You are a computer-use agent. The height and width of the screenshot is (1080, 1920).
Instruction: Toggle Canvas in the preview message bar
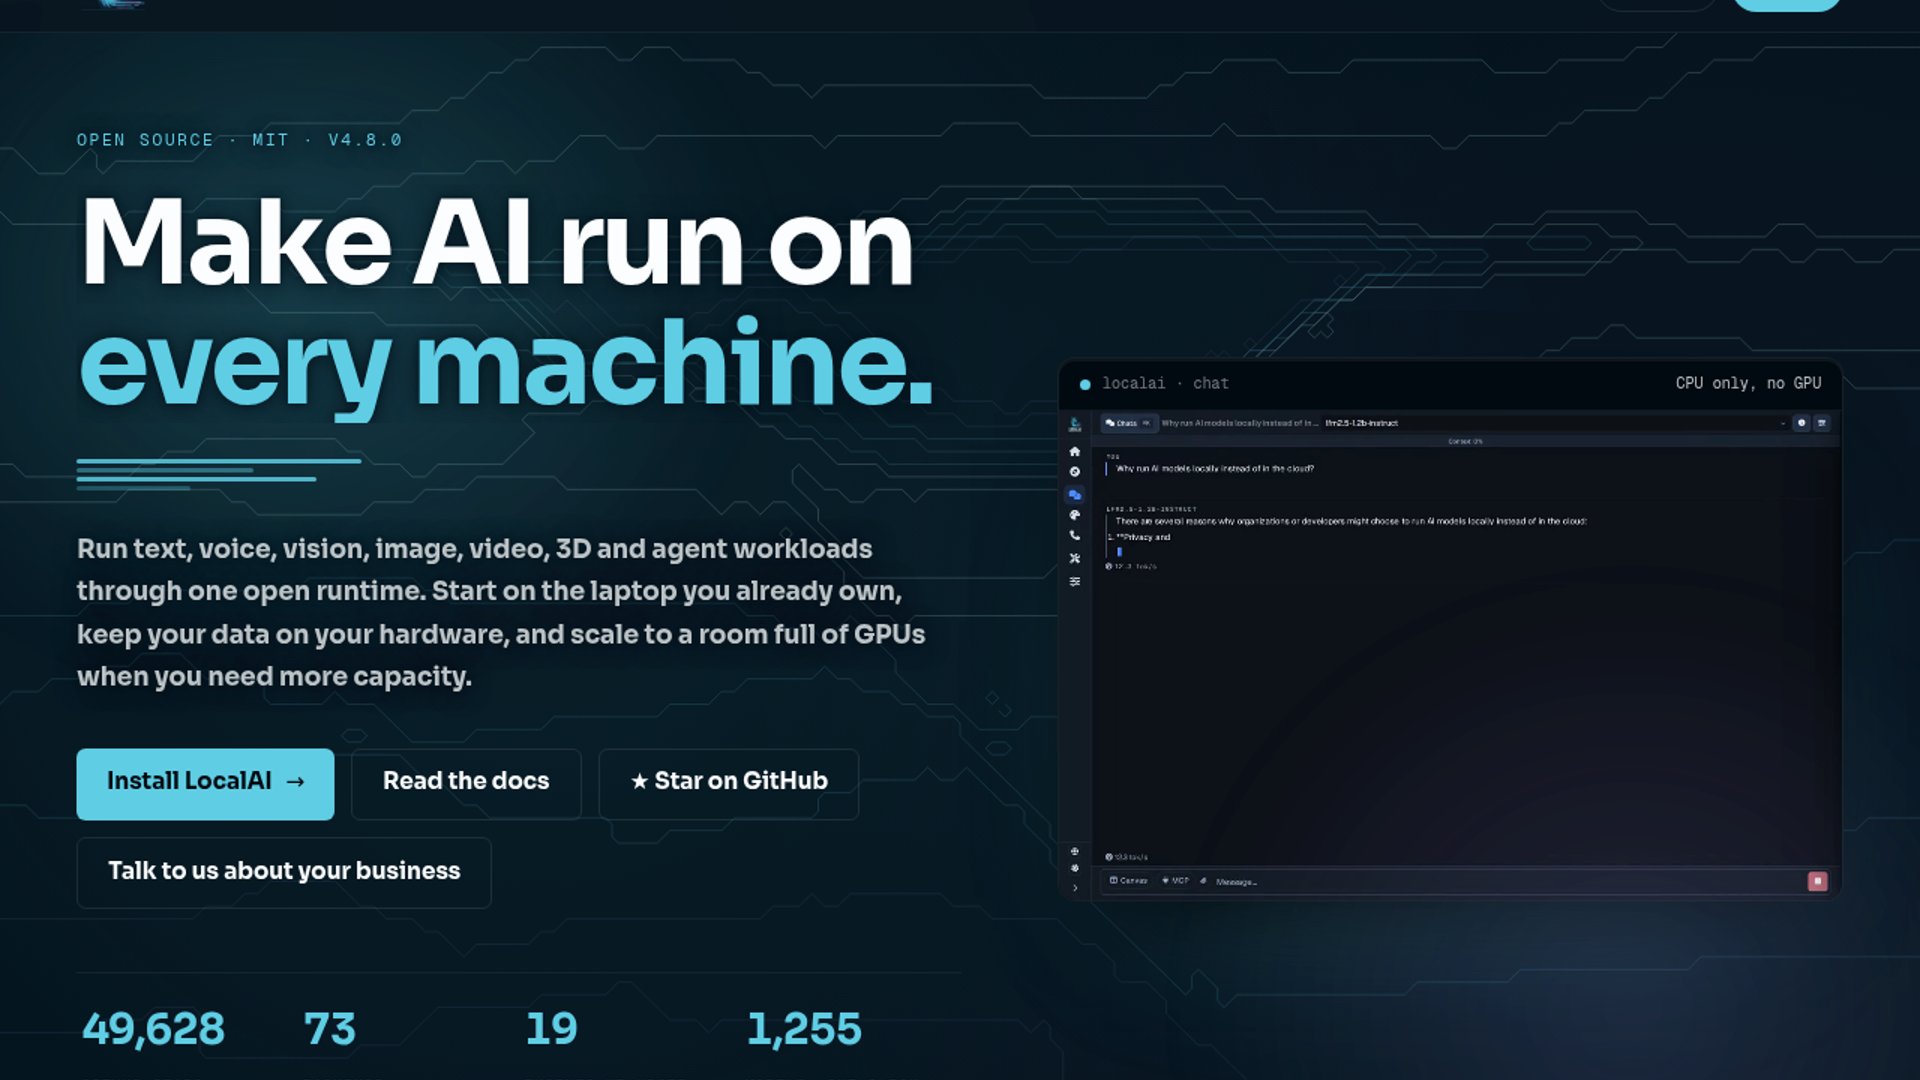[1128, 881]
